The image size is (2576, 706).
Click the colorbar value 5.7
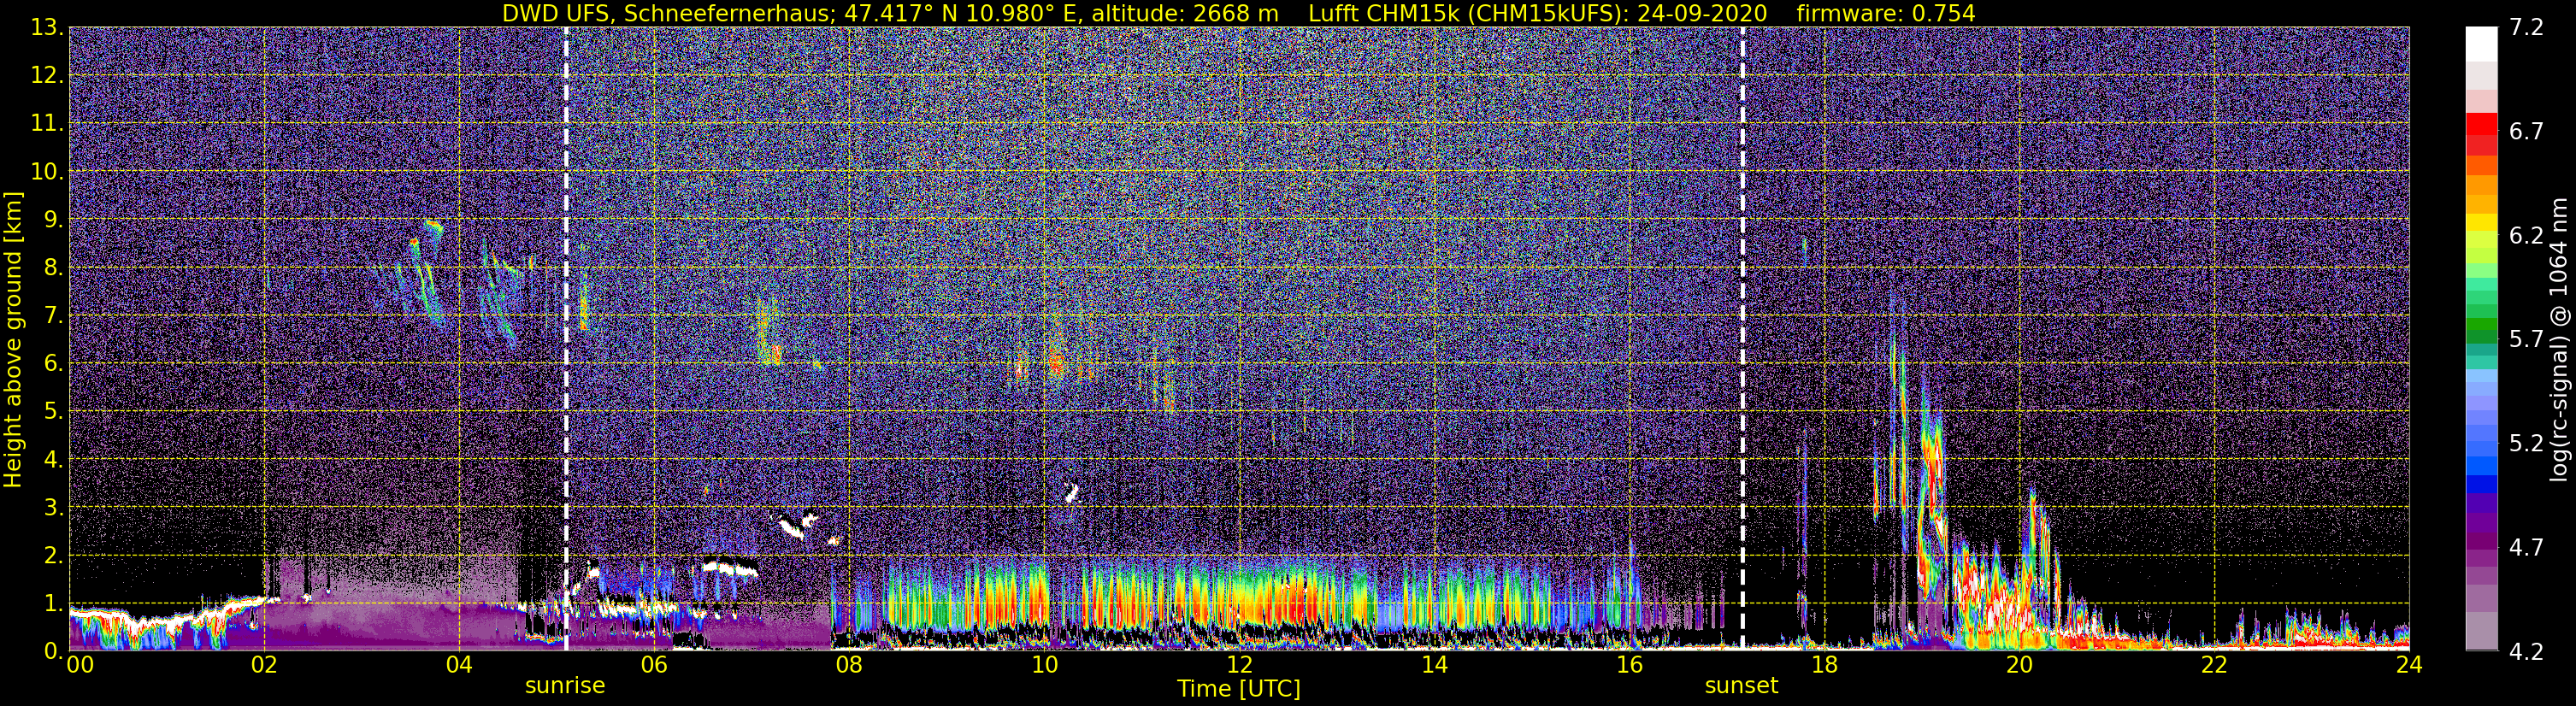coord(2526,340)
